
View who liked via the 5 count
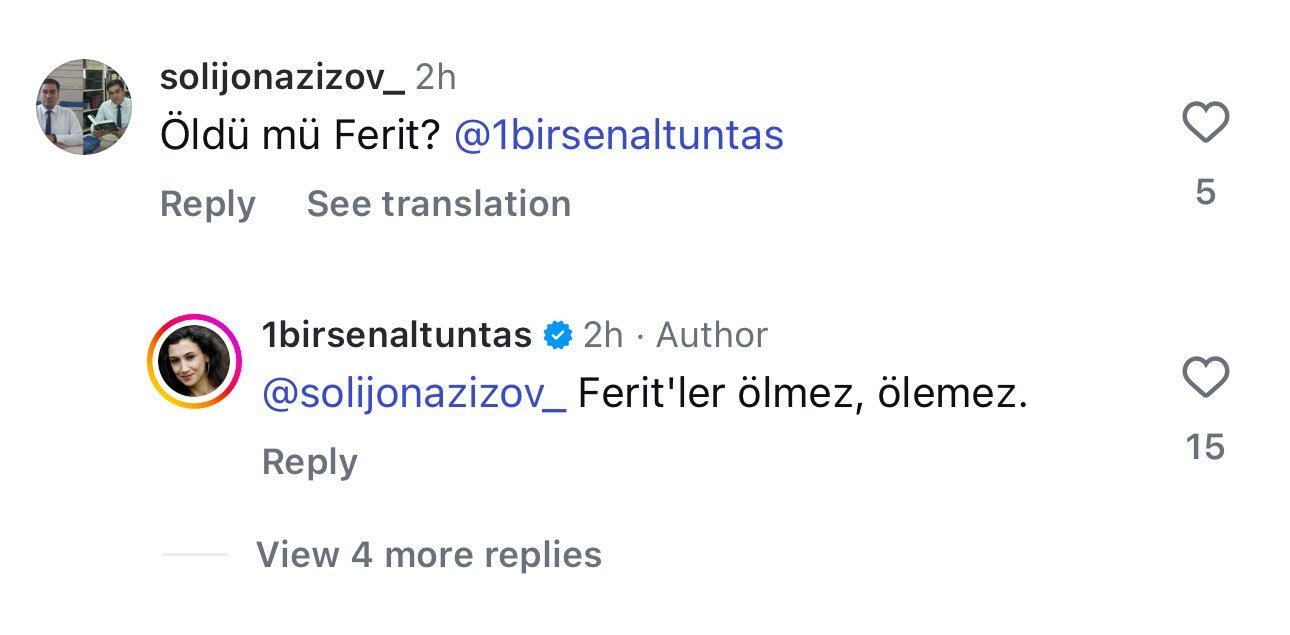(x=1205, y=191)
